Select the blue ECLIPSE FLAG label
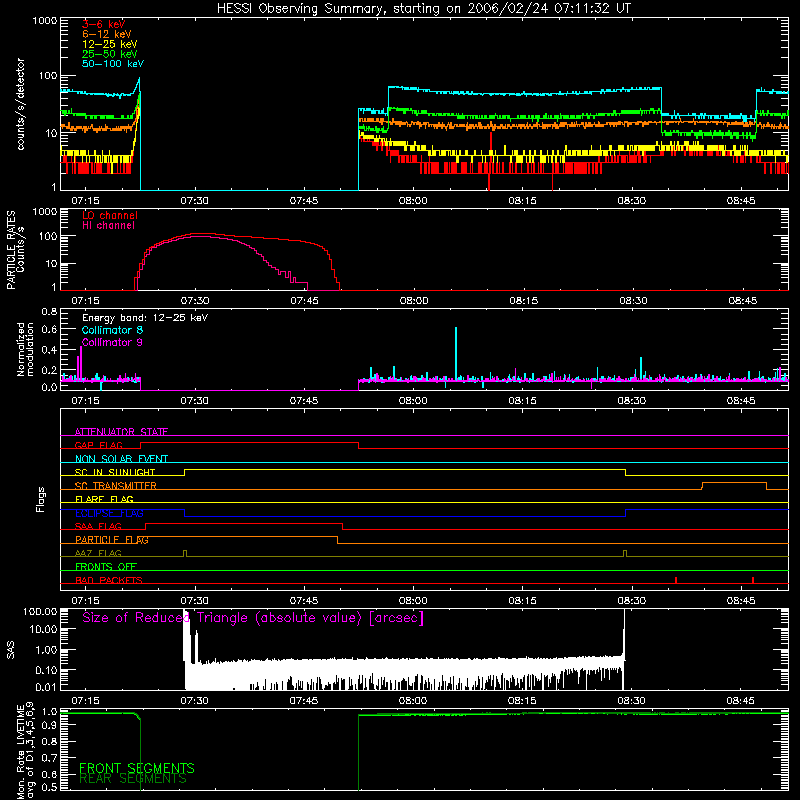 tap(109, 513)
